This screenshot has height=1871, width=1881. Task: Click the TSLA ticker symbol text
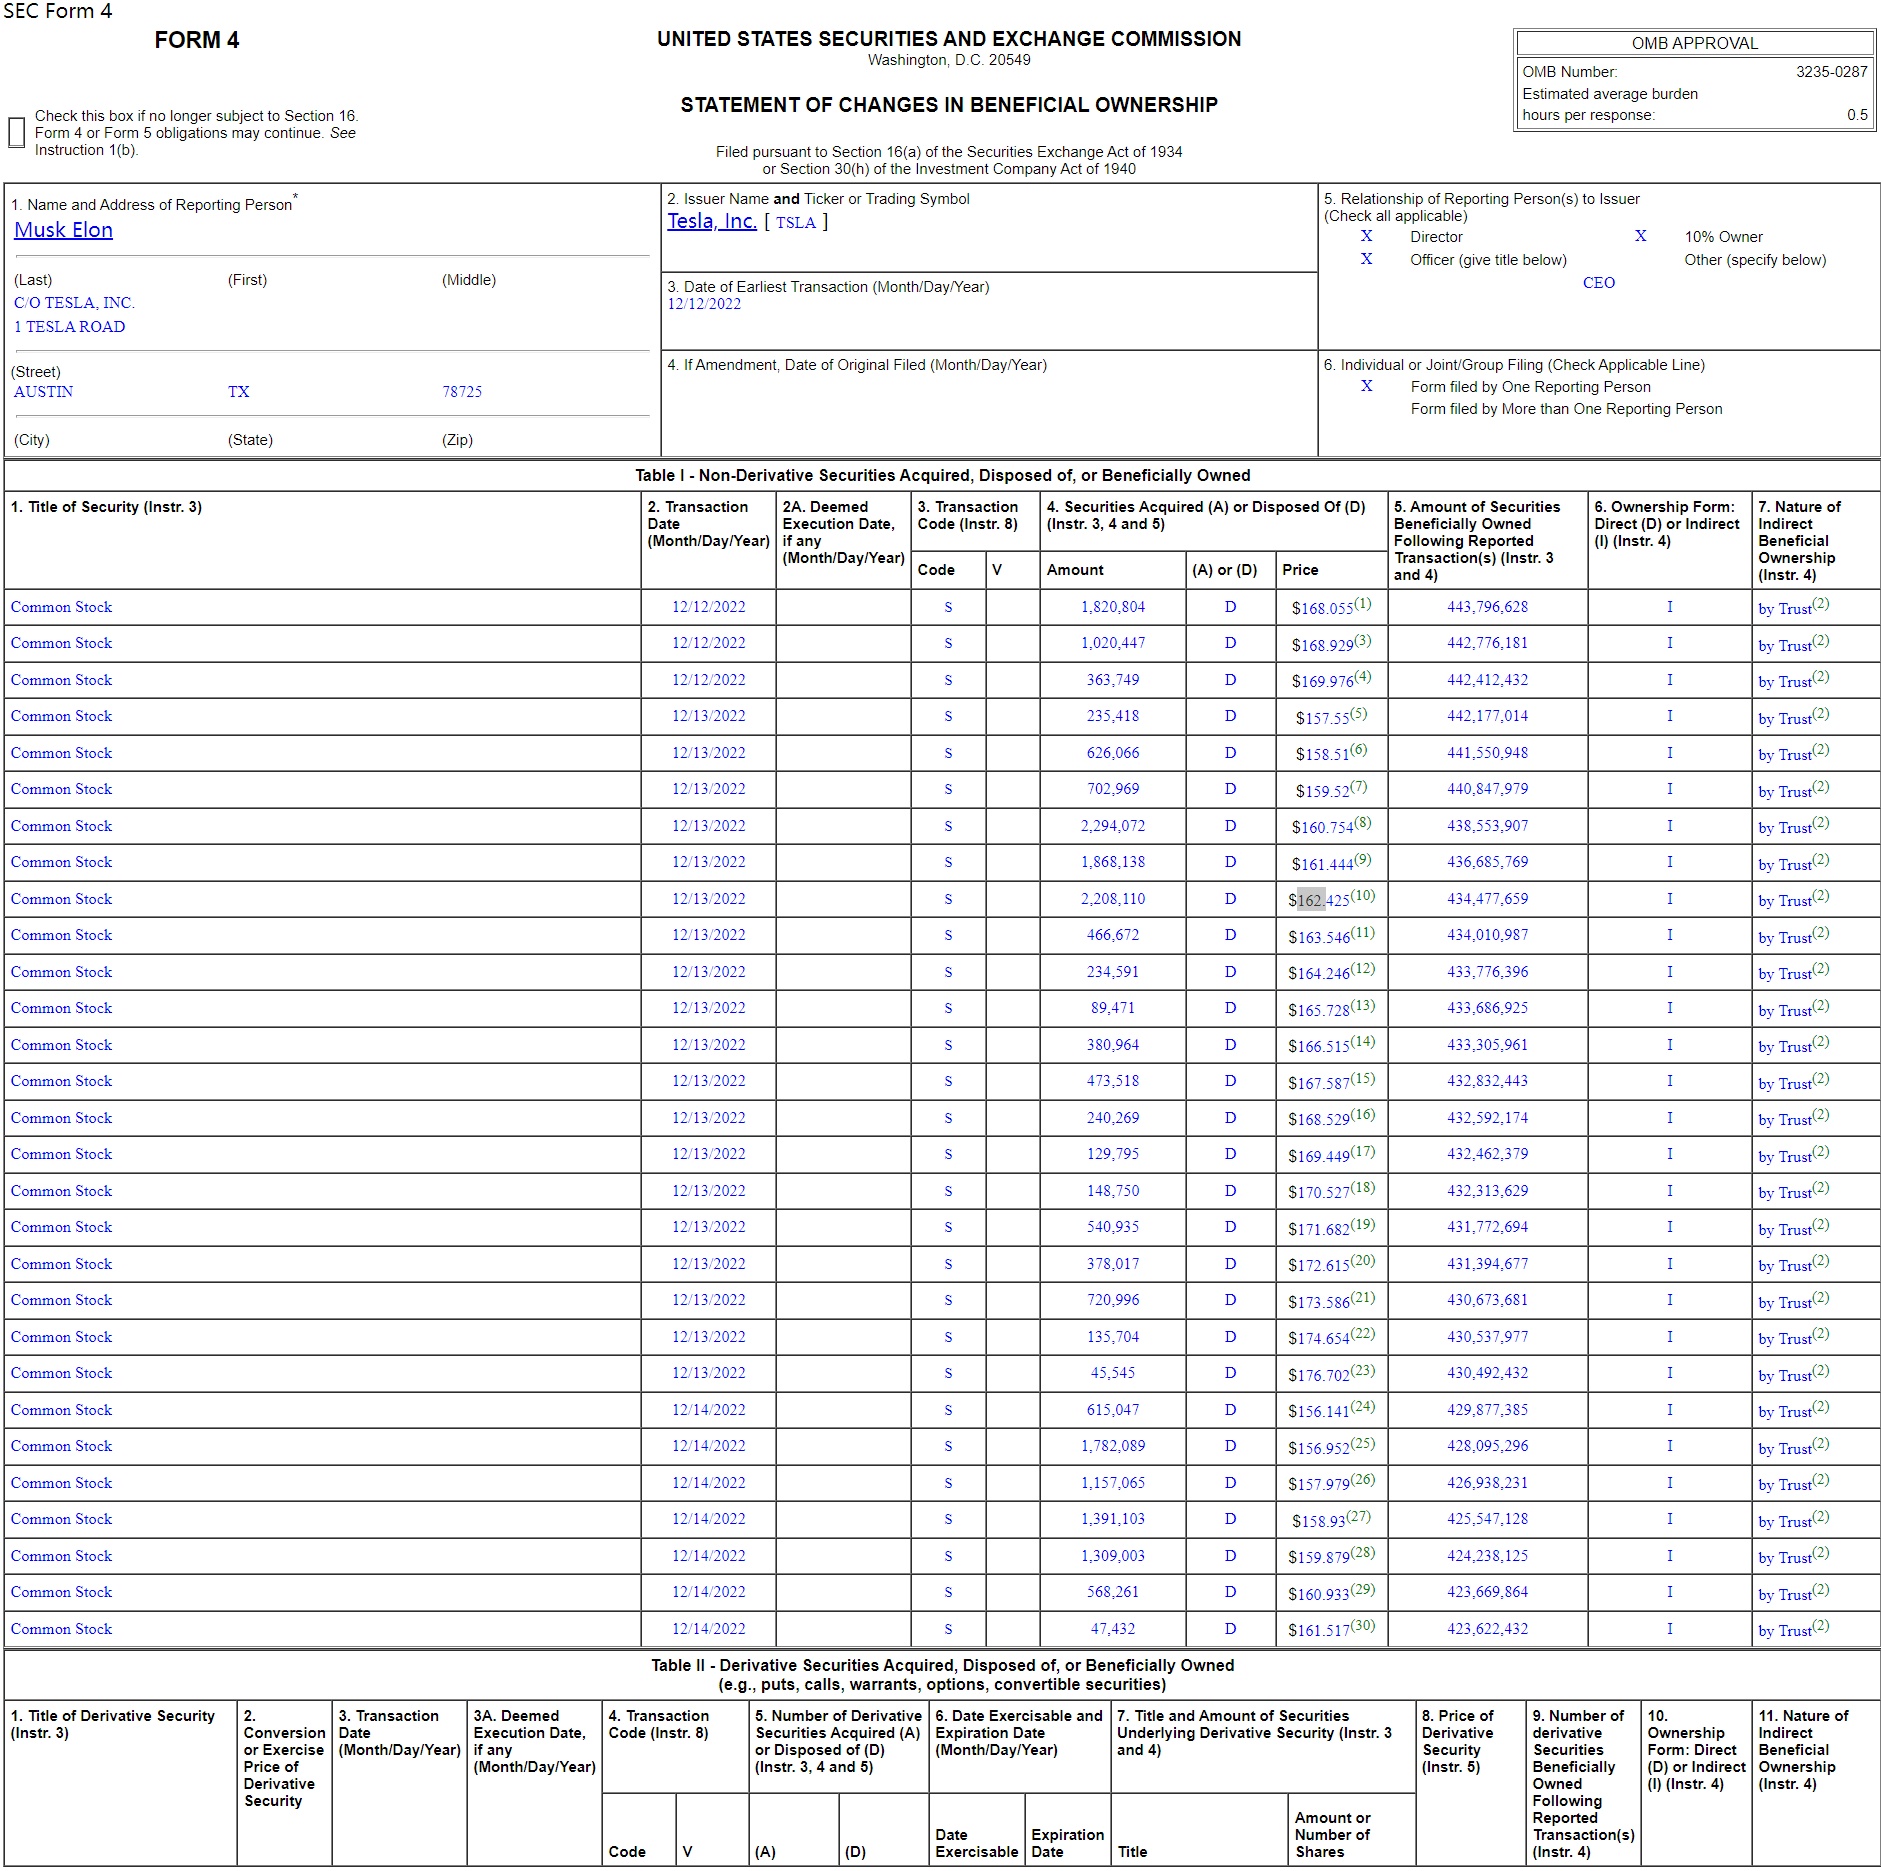click(x=796, y=223)
